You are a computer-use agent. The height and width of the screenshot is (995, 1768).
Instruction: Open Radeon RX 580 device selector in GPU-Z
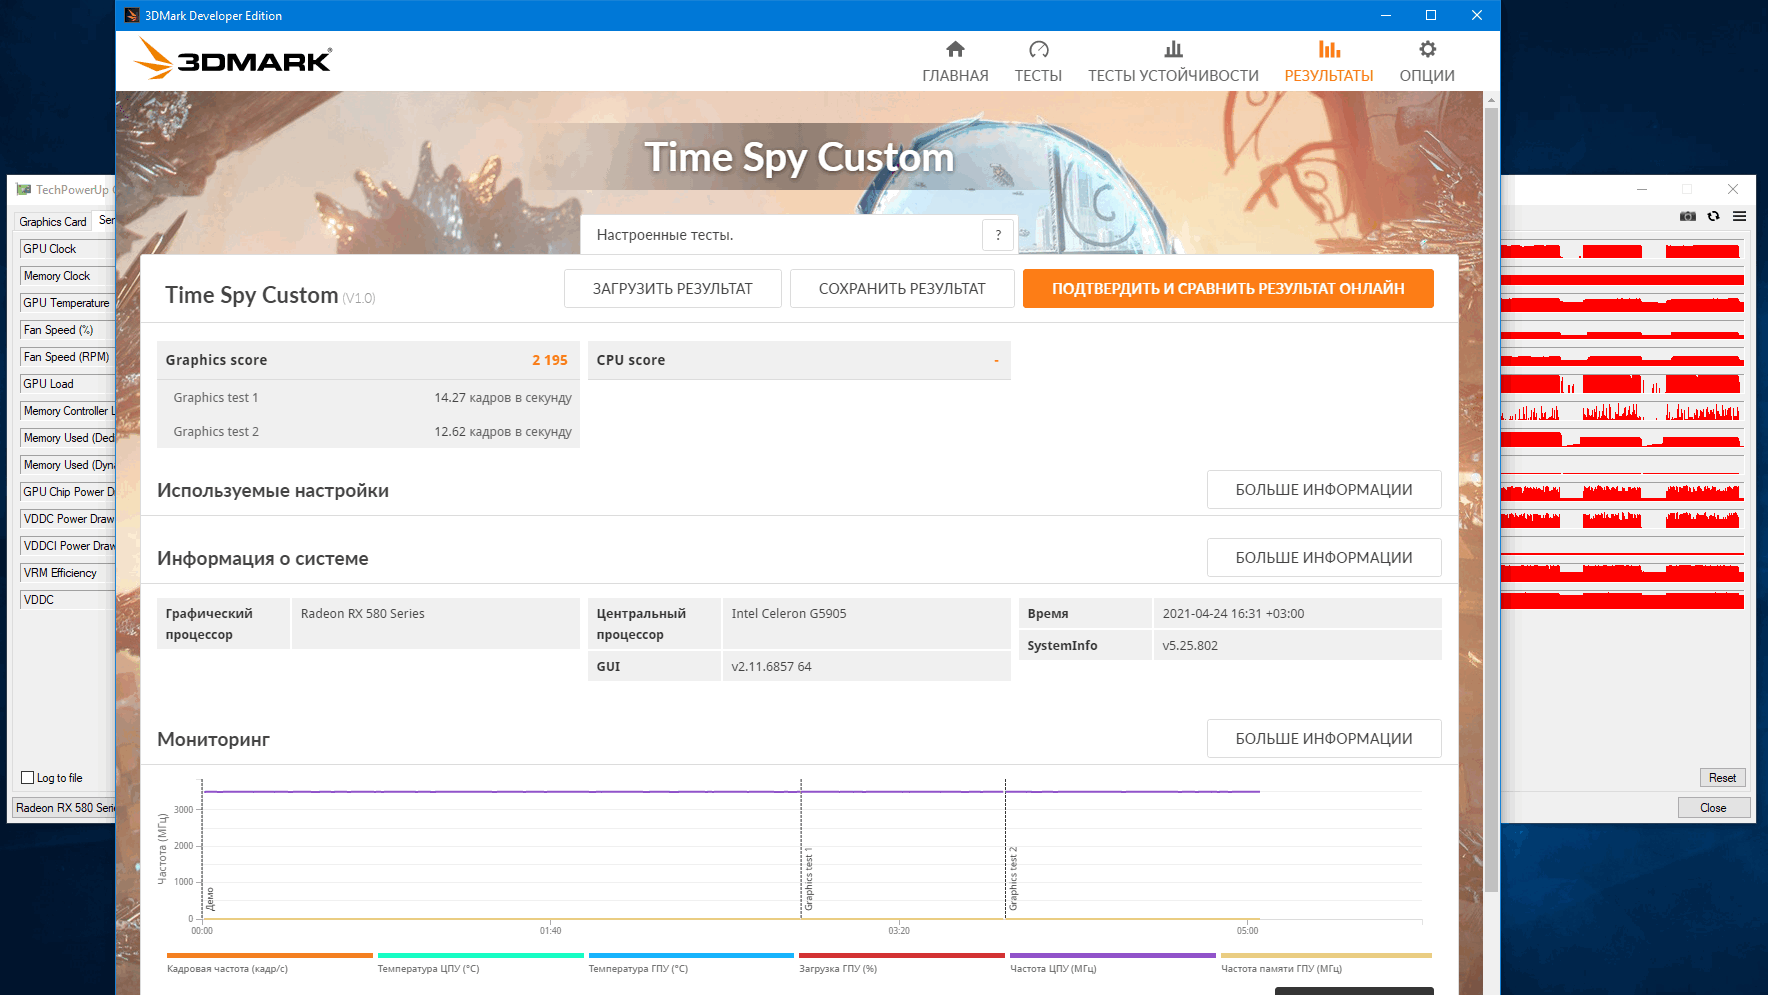click(x=64, y=808)
